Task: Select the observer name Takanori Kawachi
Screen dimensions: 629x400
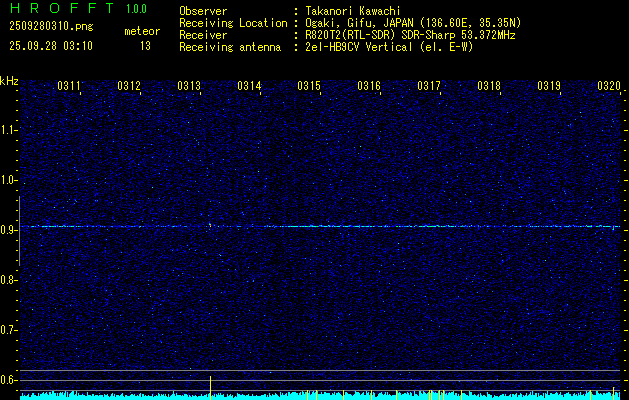Action: tap(353, 11)
